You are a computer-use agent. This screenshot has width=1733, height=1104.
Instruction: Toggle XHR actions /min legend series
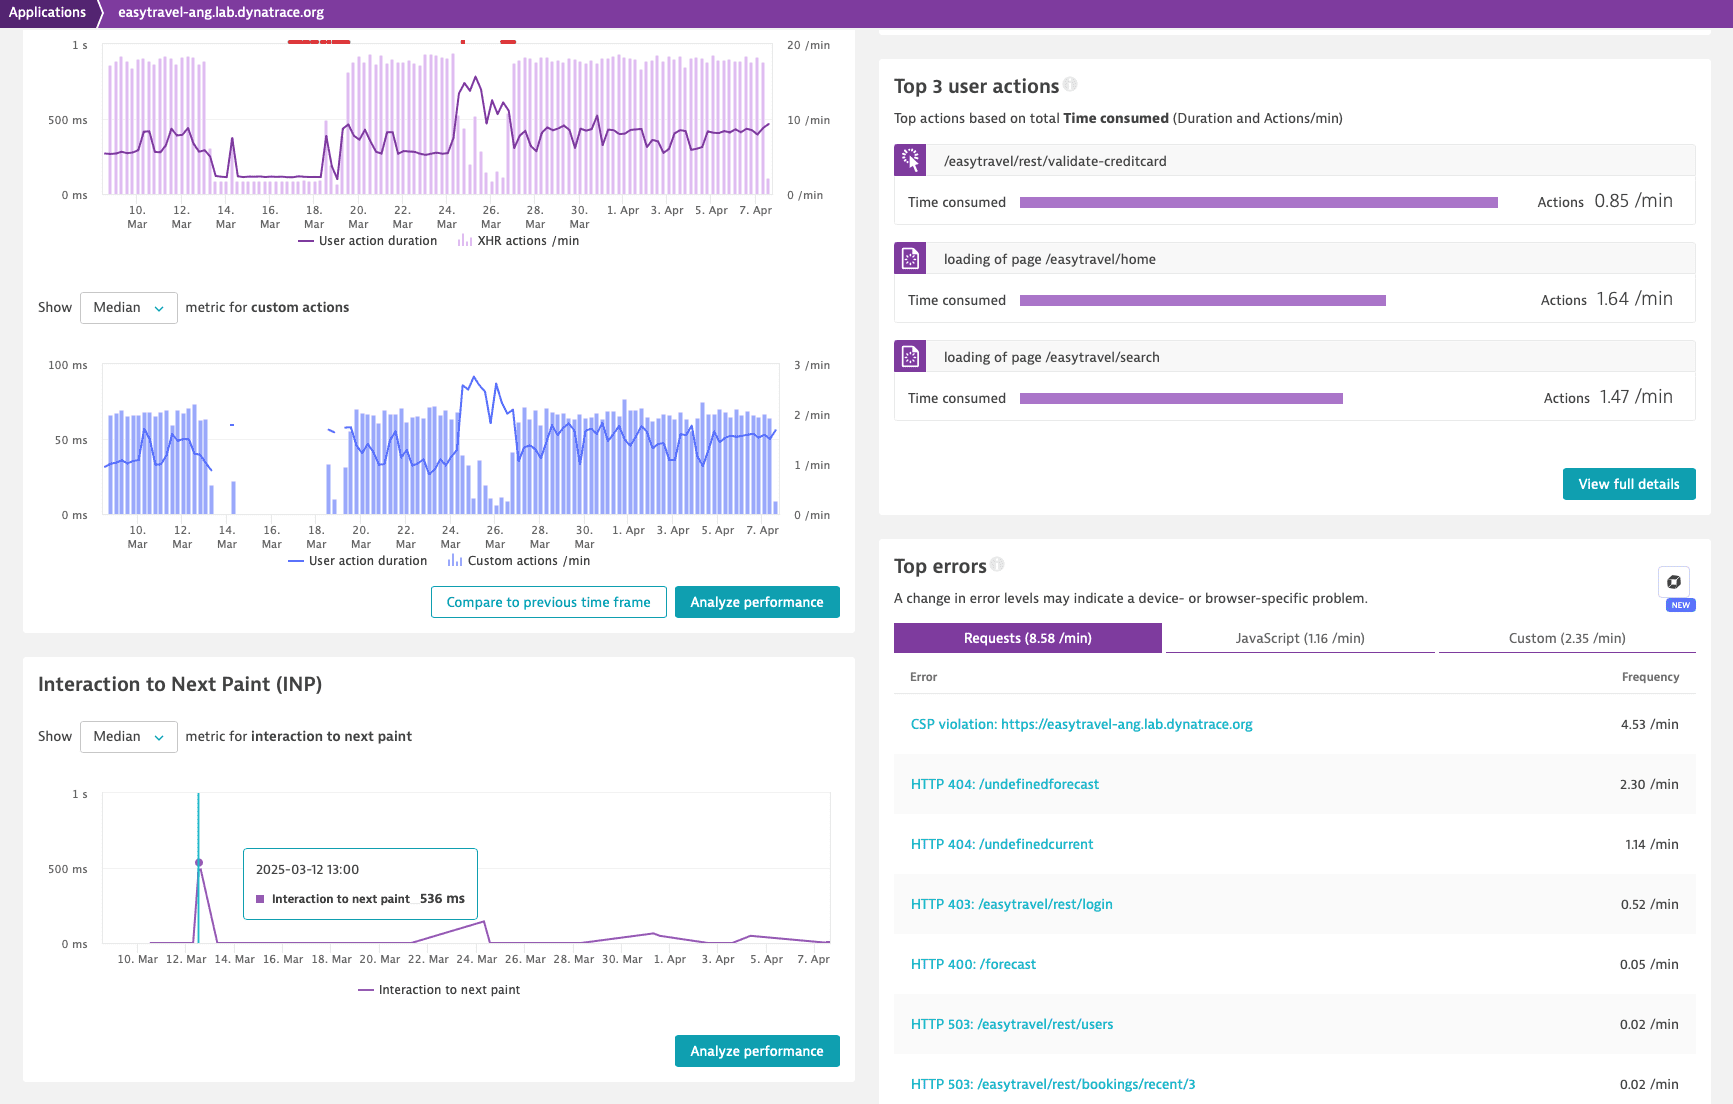click(518, 241)
